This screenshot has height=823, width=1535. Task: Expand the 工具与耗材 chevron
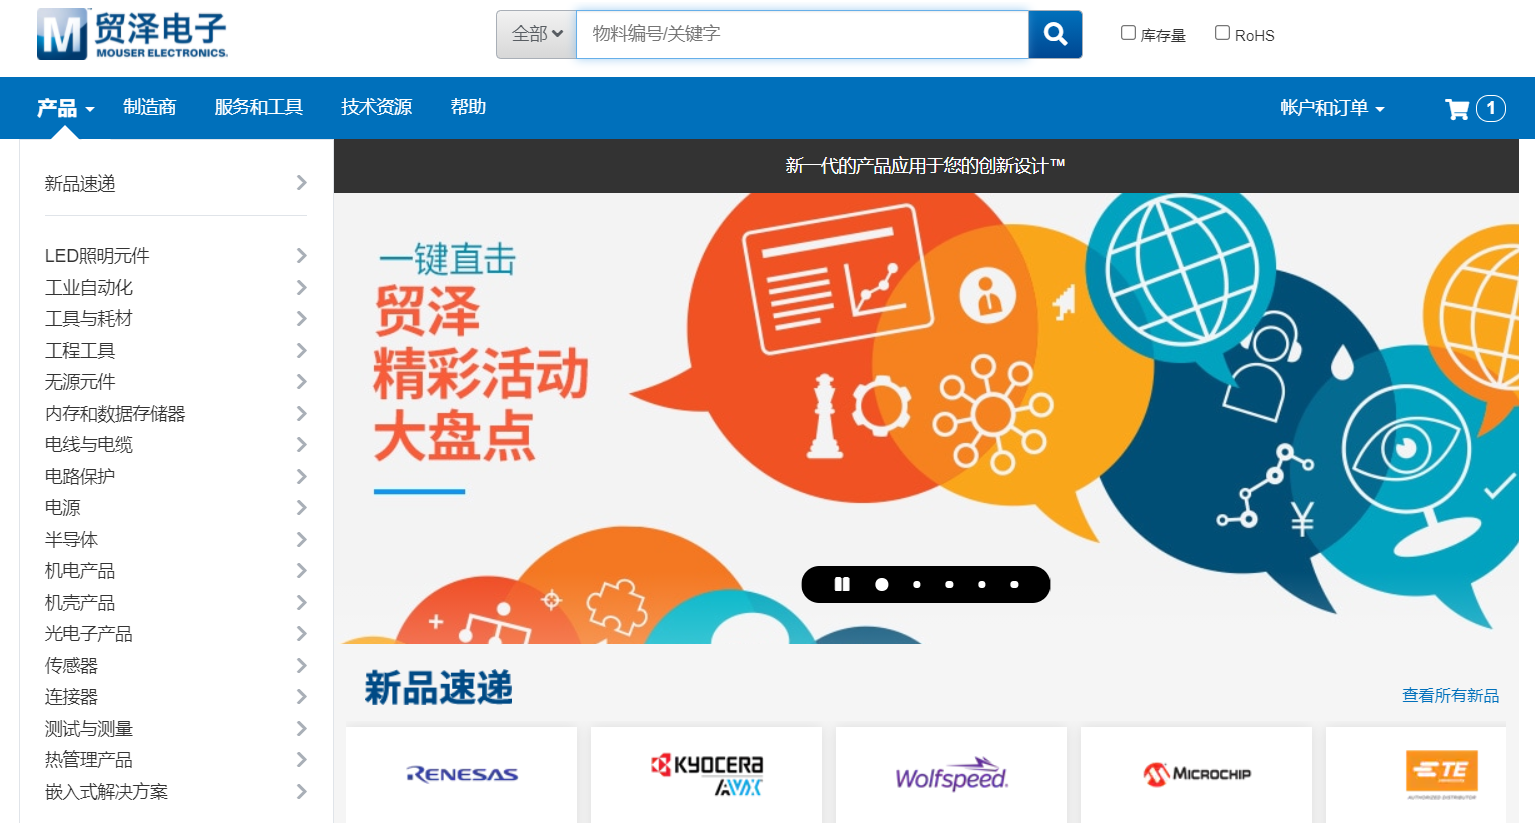click(x=301, y=319)
